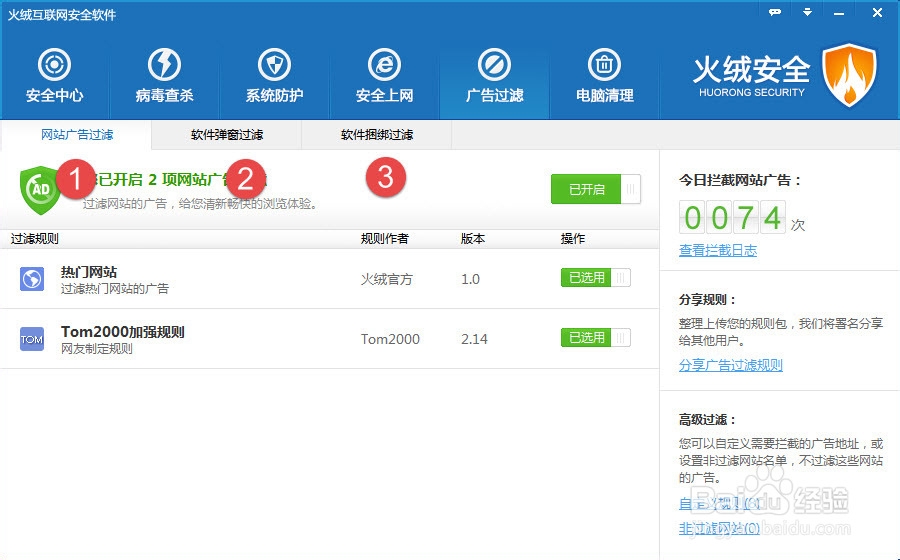900x560 pixels.
Task: Open the title bar dropdown menu arrow
Action: [807, 12]
